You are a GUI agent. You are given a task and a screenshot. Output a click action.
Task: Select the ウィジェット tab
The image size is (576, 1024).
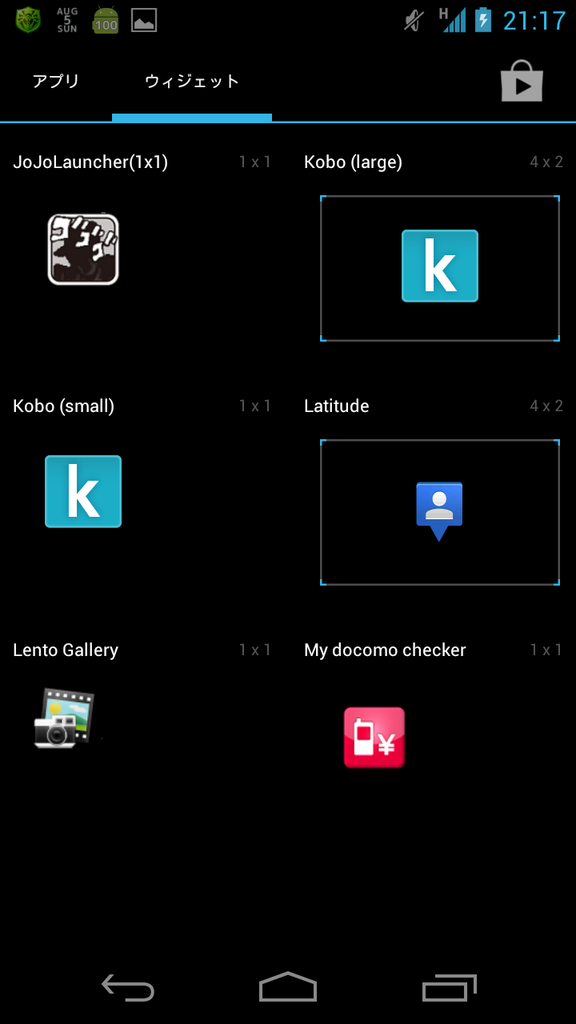point(192,82)
